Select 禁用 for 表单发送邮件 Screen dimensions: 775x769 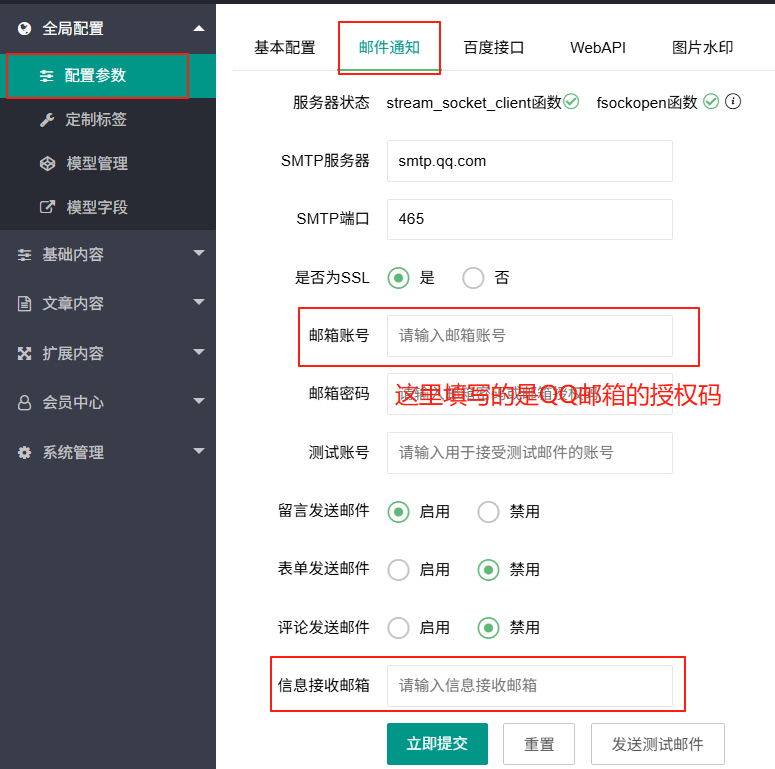pyautogui.click(x=488, y=570)
